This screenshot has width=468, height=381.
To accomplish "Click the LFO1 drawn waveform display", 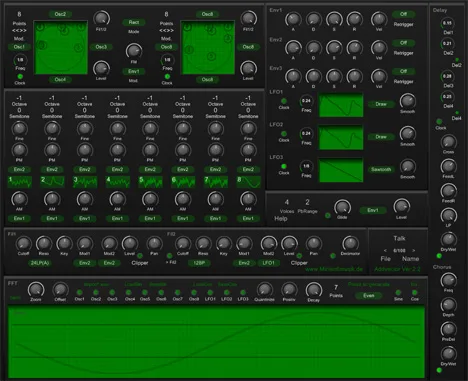I will [x=341, y=105].
